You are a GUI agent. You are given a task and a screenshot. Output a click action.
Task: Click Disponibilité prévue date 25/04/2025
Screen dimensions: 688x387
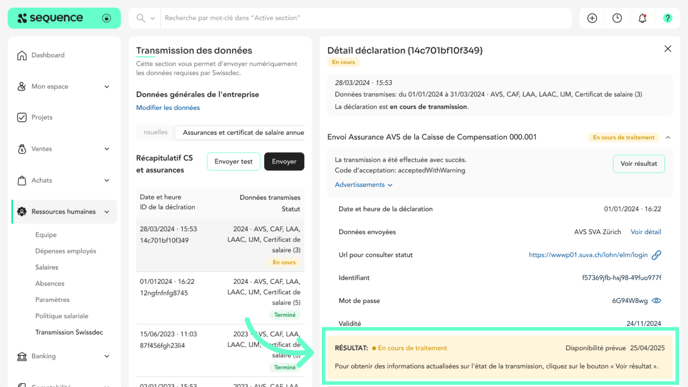[x=647, y=348]
